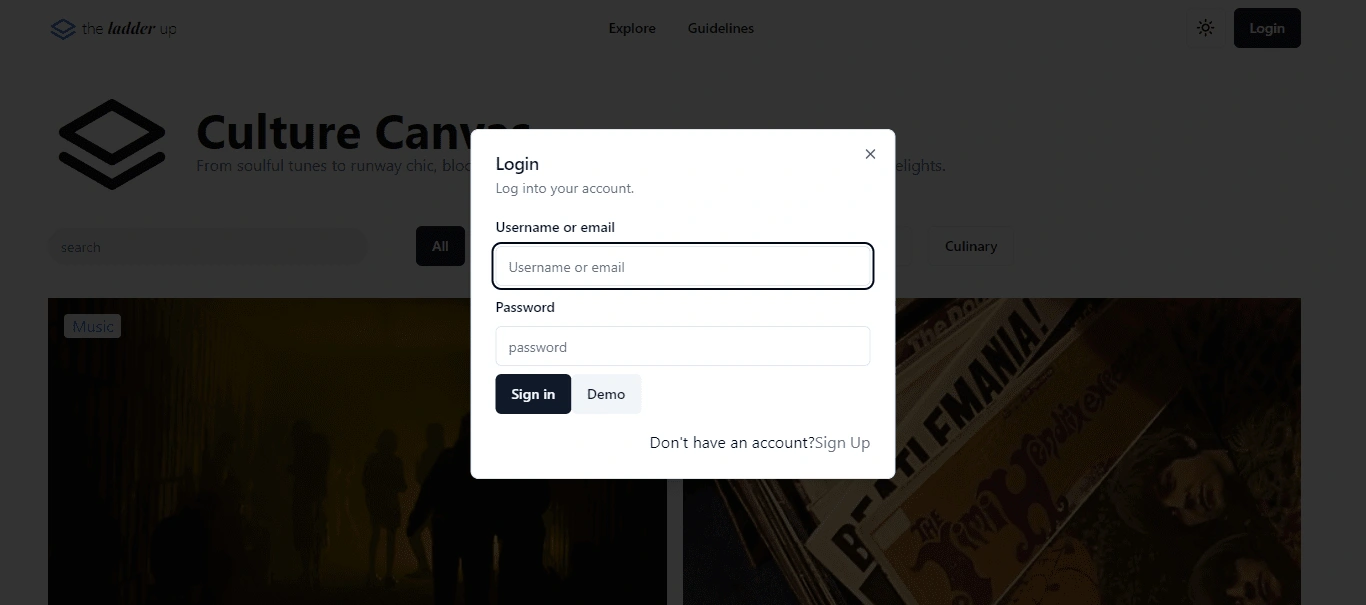Click the Music tag on the post

[x=93, y=327]
